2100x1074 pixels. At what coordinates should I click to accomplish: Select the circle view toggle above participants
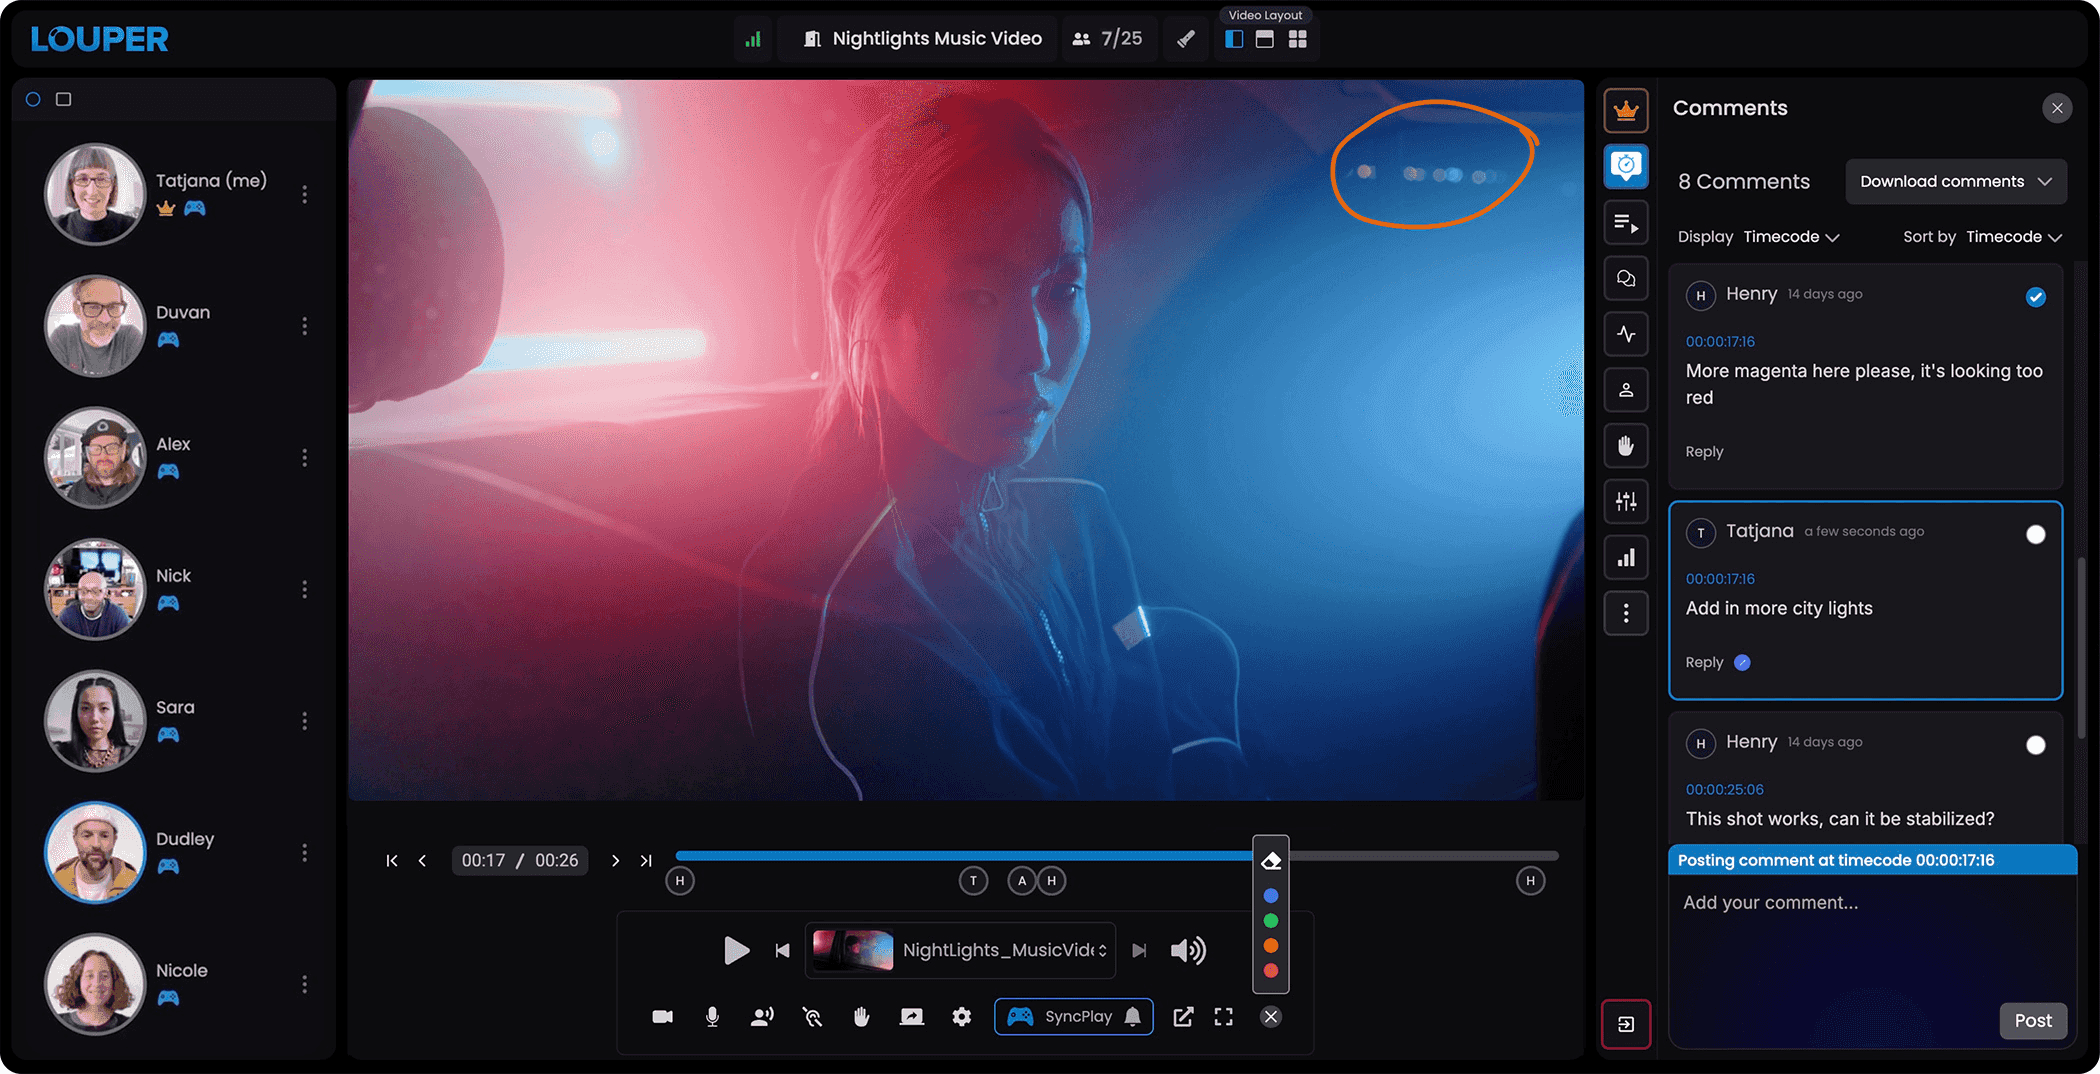(33, 99)
